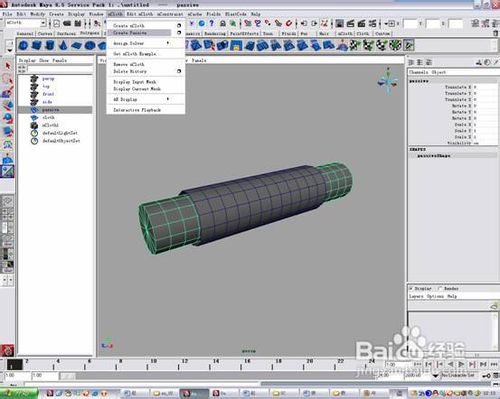Click the polygon cylinder shelf icon

pyautogui.click(x=50, y=45)
